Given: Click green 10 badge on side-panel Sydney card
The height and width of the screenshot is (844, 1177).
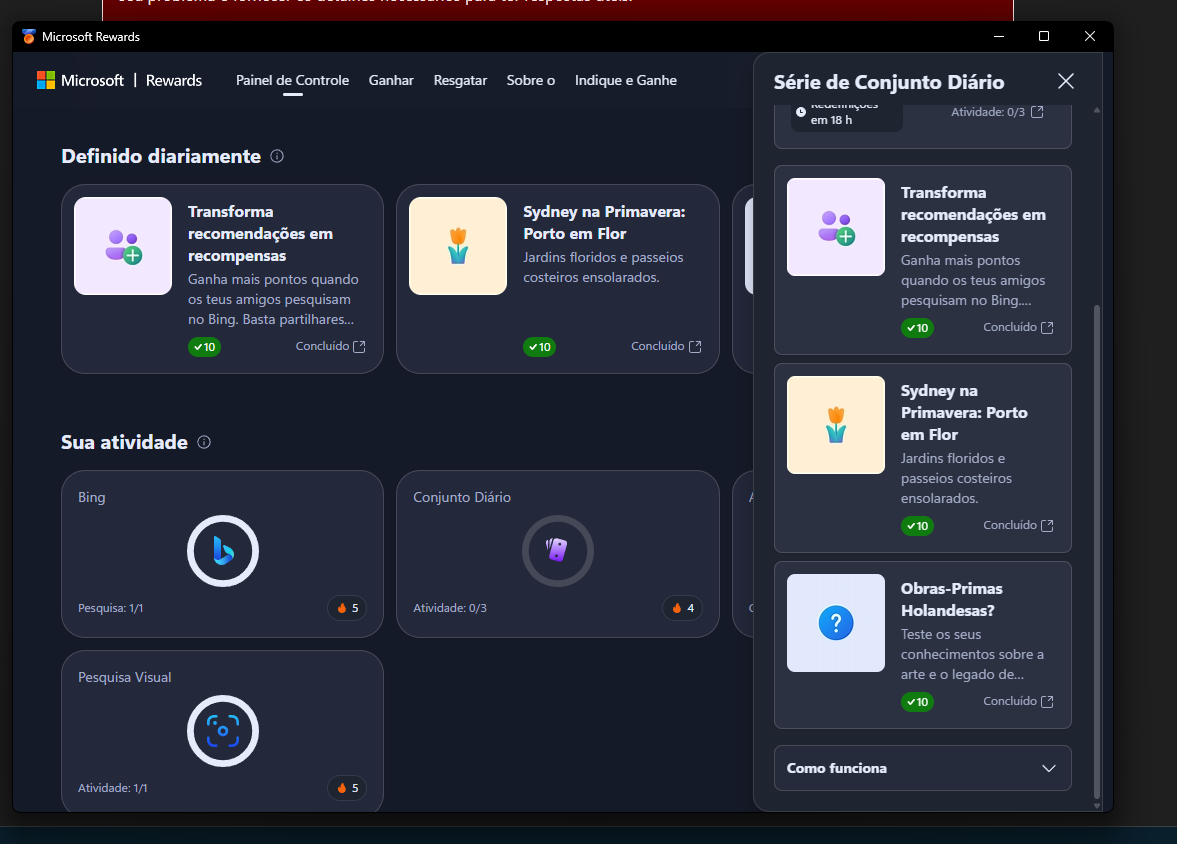Looking at the screenshot, I should tap(917, 526).
